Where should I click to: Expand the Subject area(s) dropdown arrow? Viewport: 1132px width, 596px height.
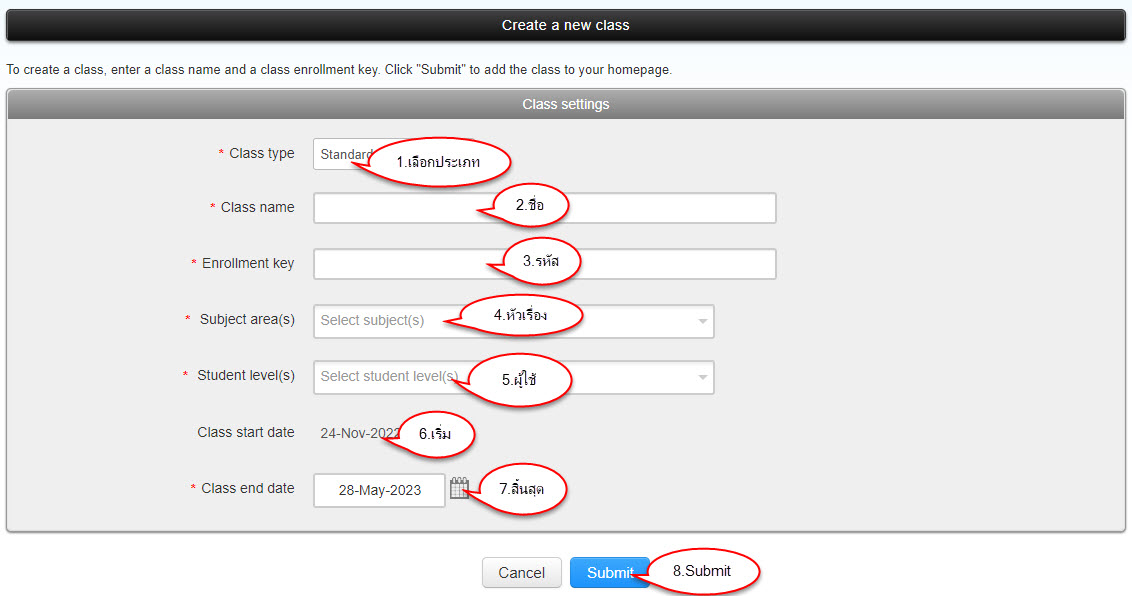[702, 321]
